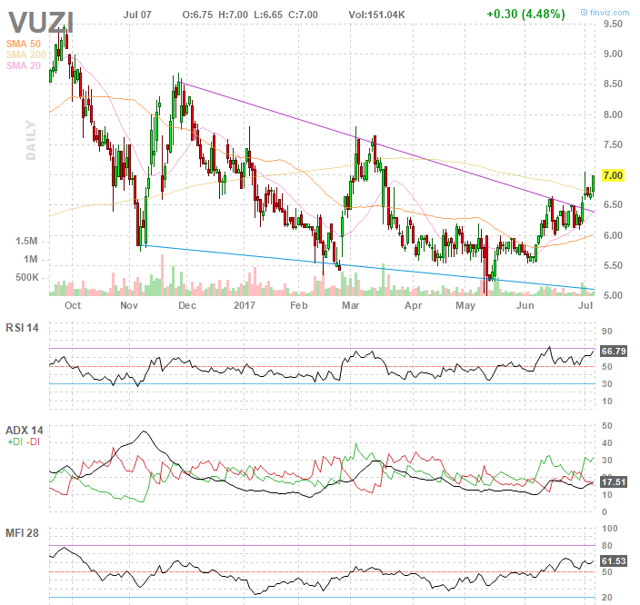Open the finviz.com link
This screenshot has width=640, height=605.
605,13
